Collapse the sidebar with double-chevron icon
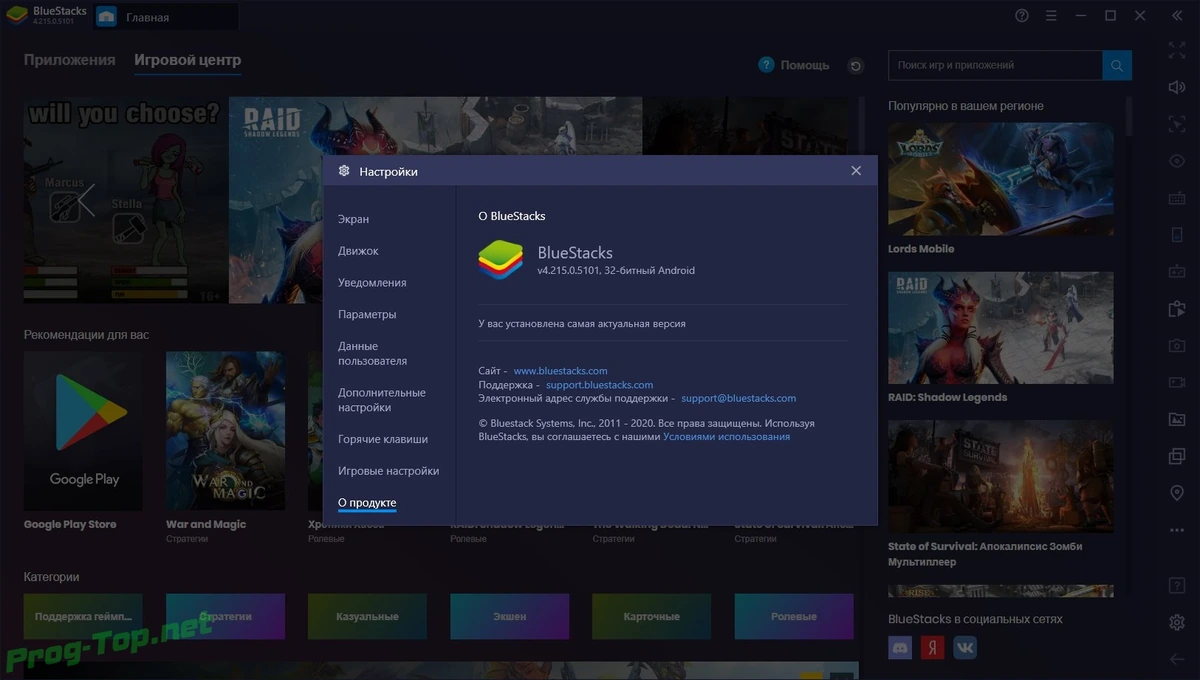 (x=1177, y=16)
